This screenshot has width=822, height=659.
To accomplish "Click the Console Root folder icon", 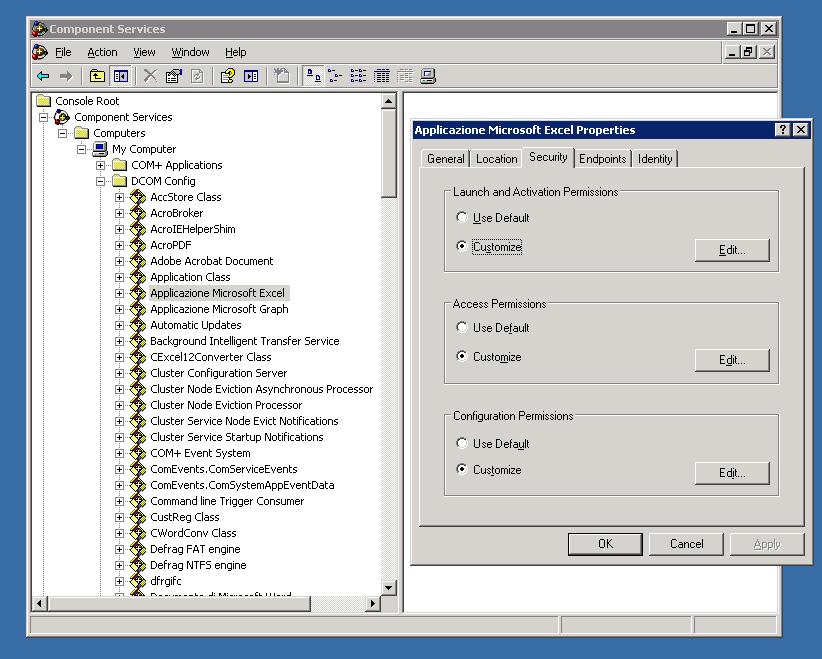I will pyautogui.click(x=44, y=101).
